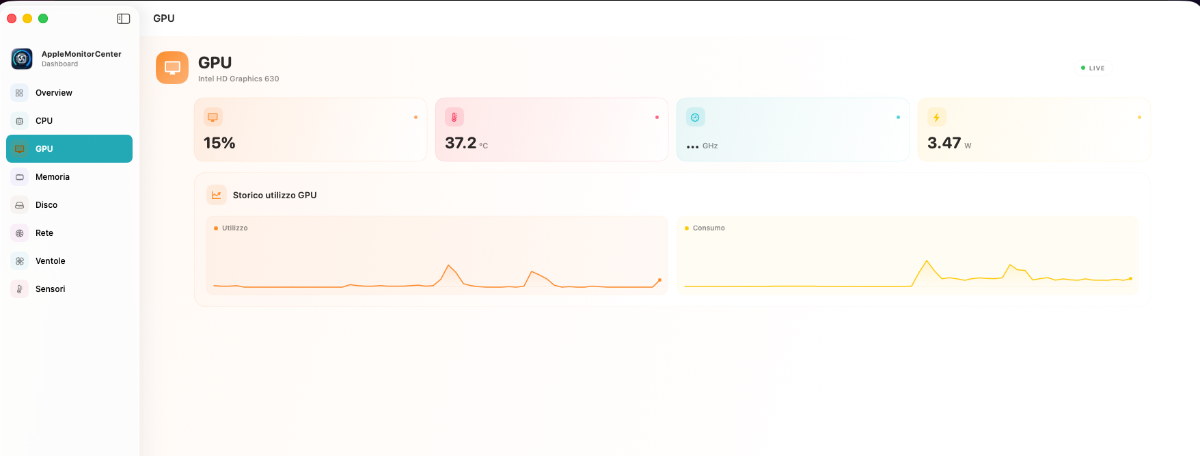Click the lightning bolt icon on the power card
Image resolution: width=1200 pixels, height=456 pixels.
(x=936, y=117)
